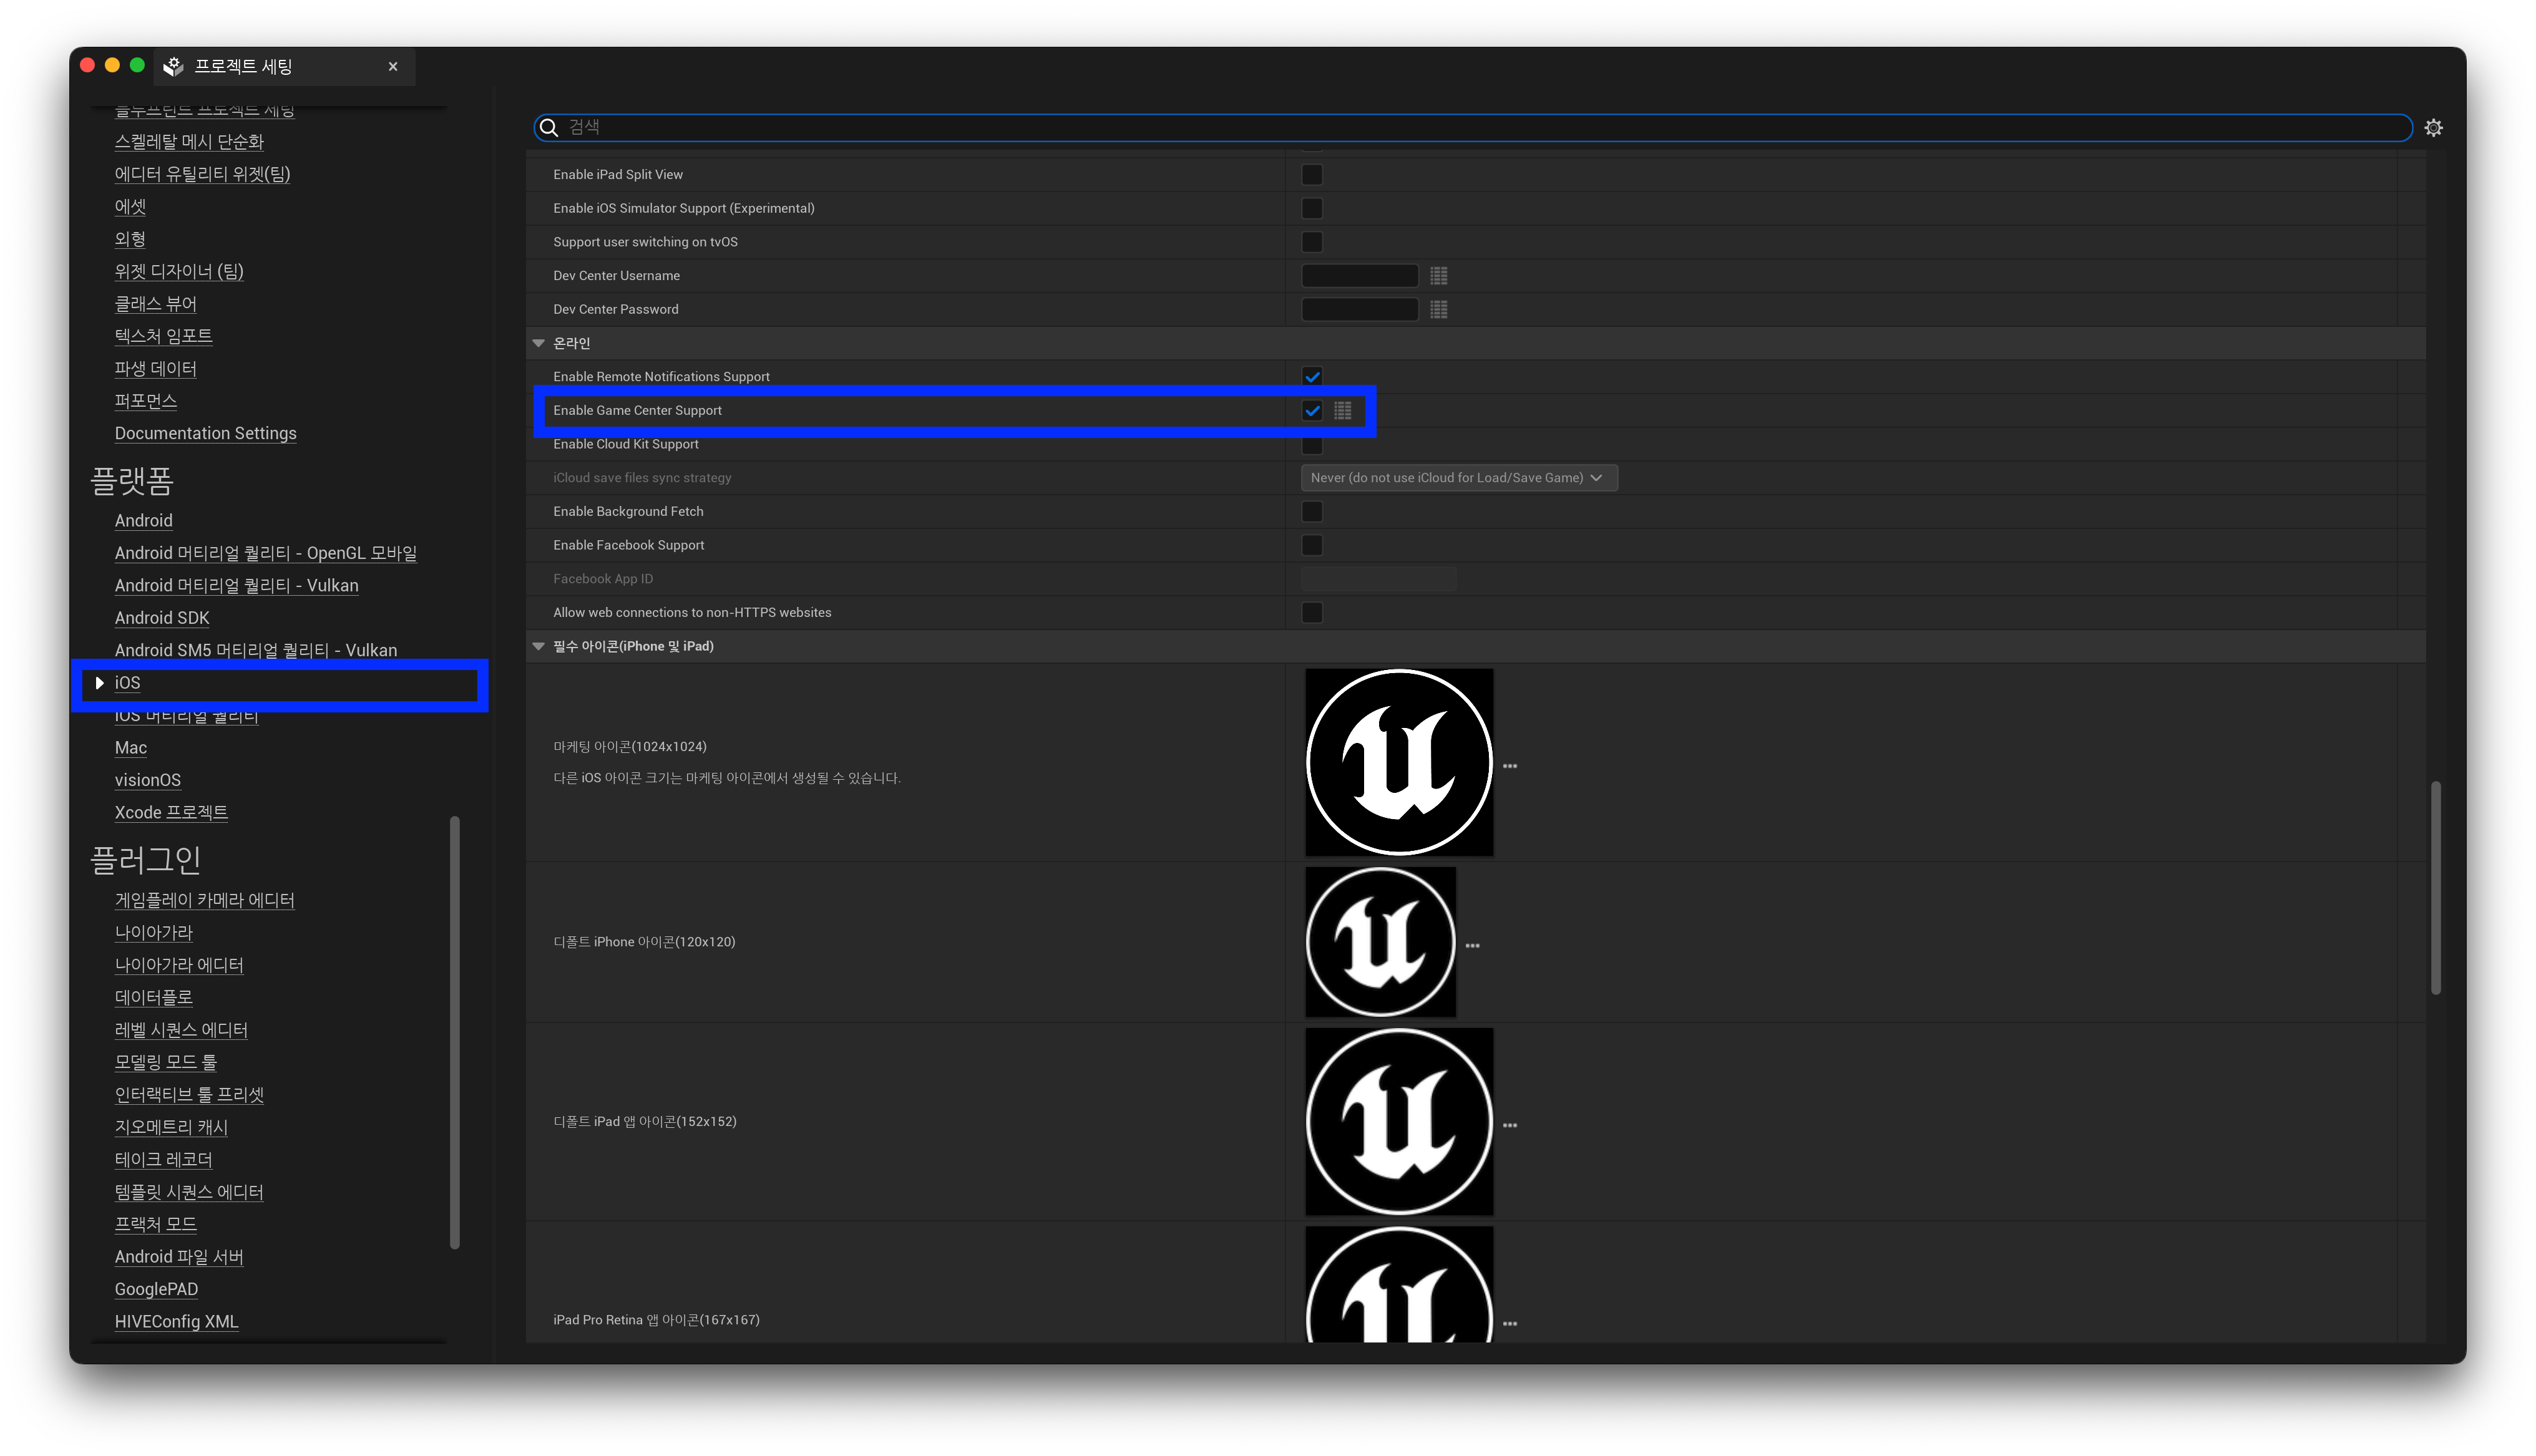Click the marketing icon 1024x1024 thumbnail

pyautogui.click(x=1398, y=762)
